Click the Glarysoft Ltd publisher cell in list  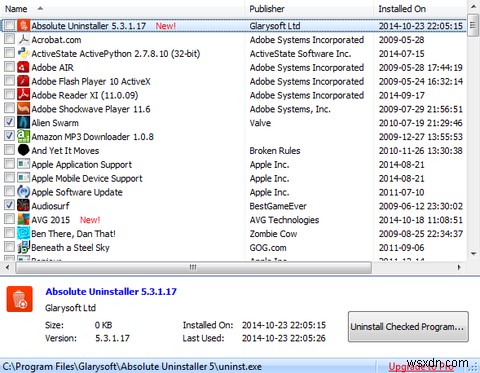tap(275, 26)
